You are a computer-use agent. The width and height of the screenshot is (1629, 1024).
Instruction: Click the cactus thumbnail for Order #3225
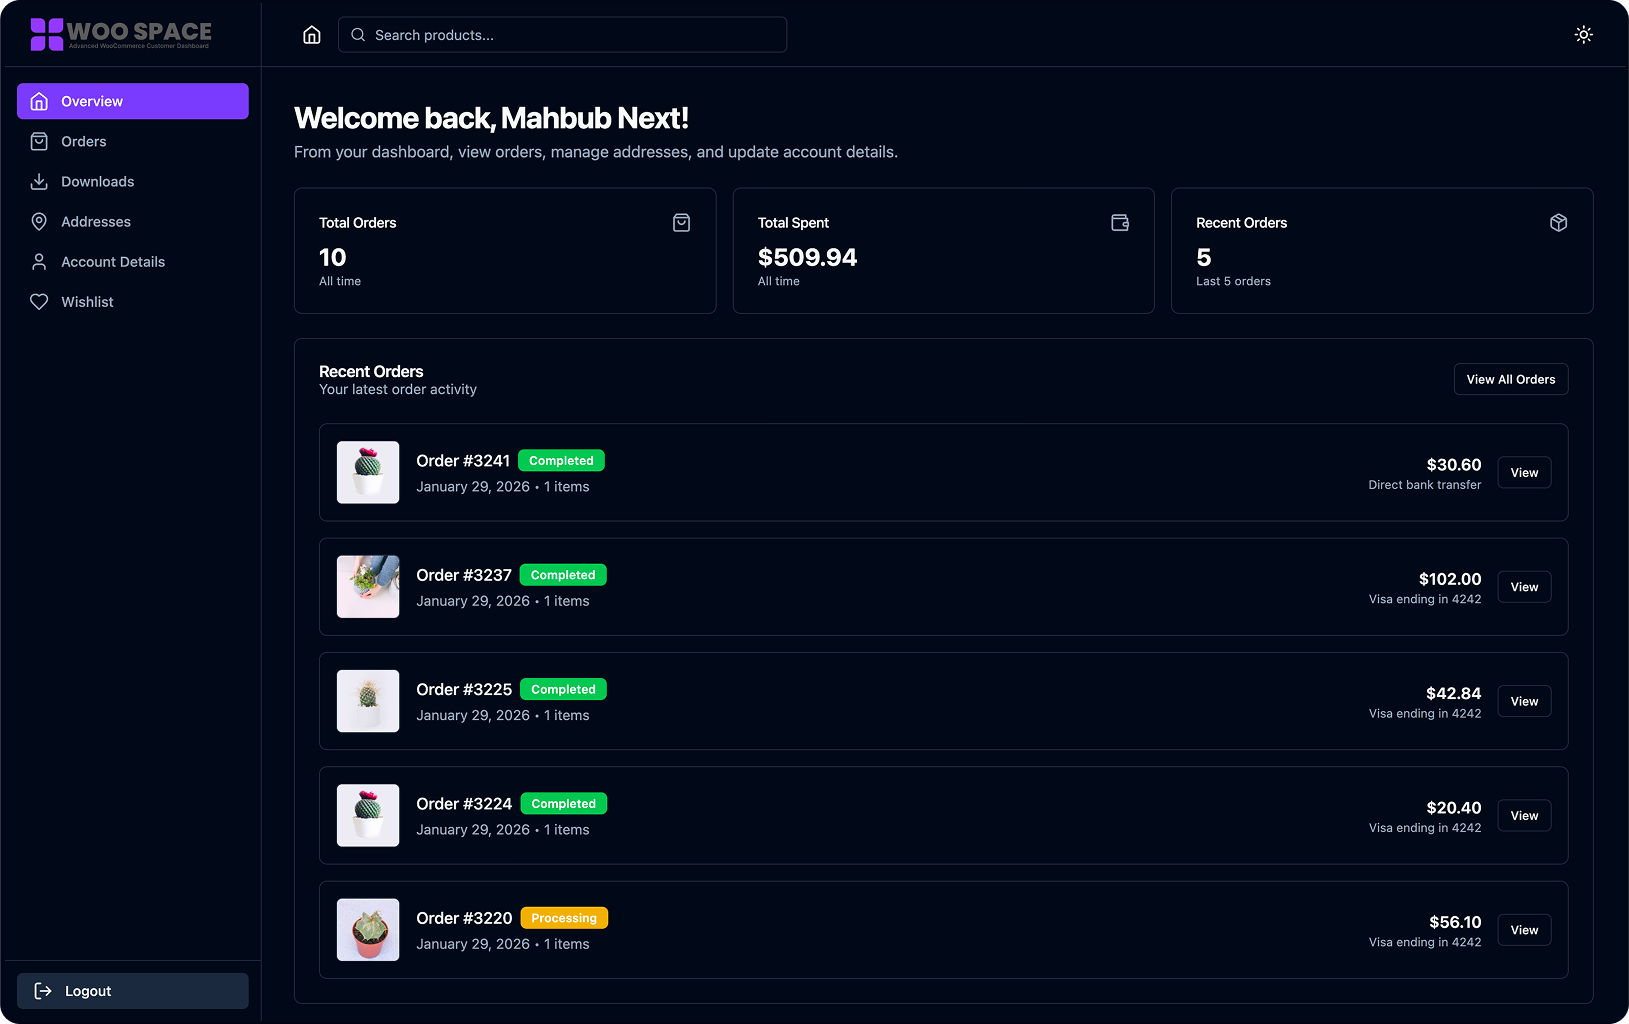(x=367, y=701)
